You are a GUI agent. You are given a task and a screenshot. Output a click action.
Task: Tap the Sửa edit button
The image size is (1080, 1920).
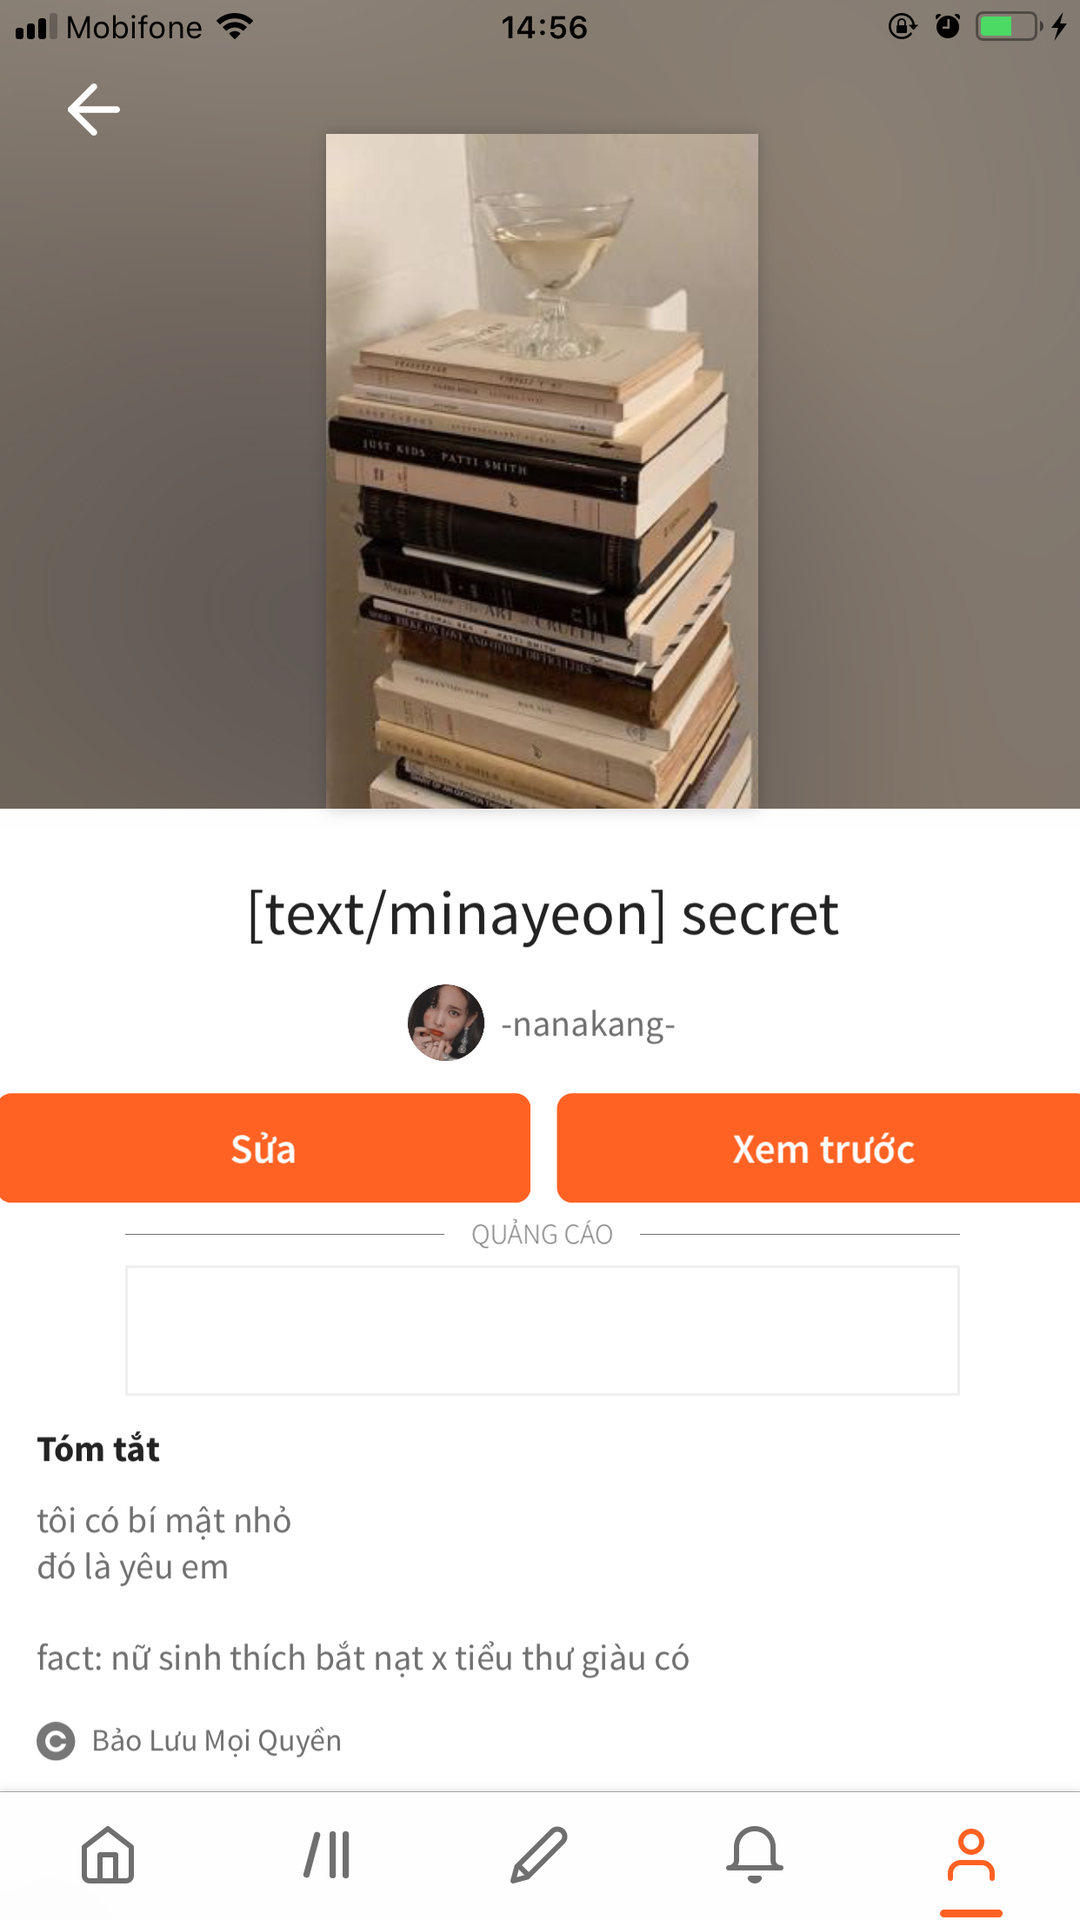tap(264, 1148)
